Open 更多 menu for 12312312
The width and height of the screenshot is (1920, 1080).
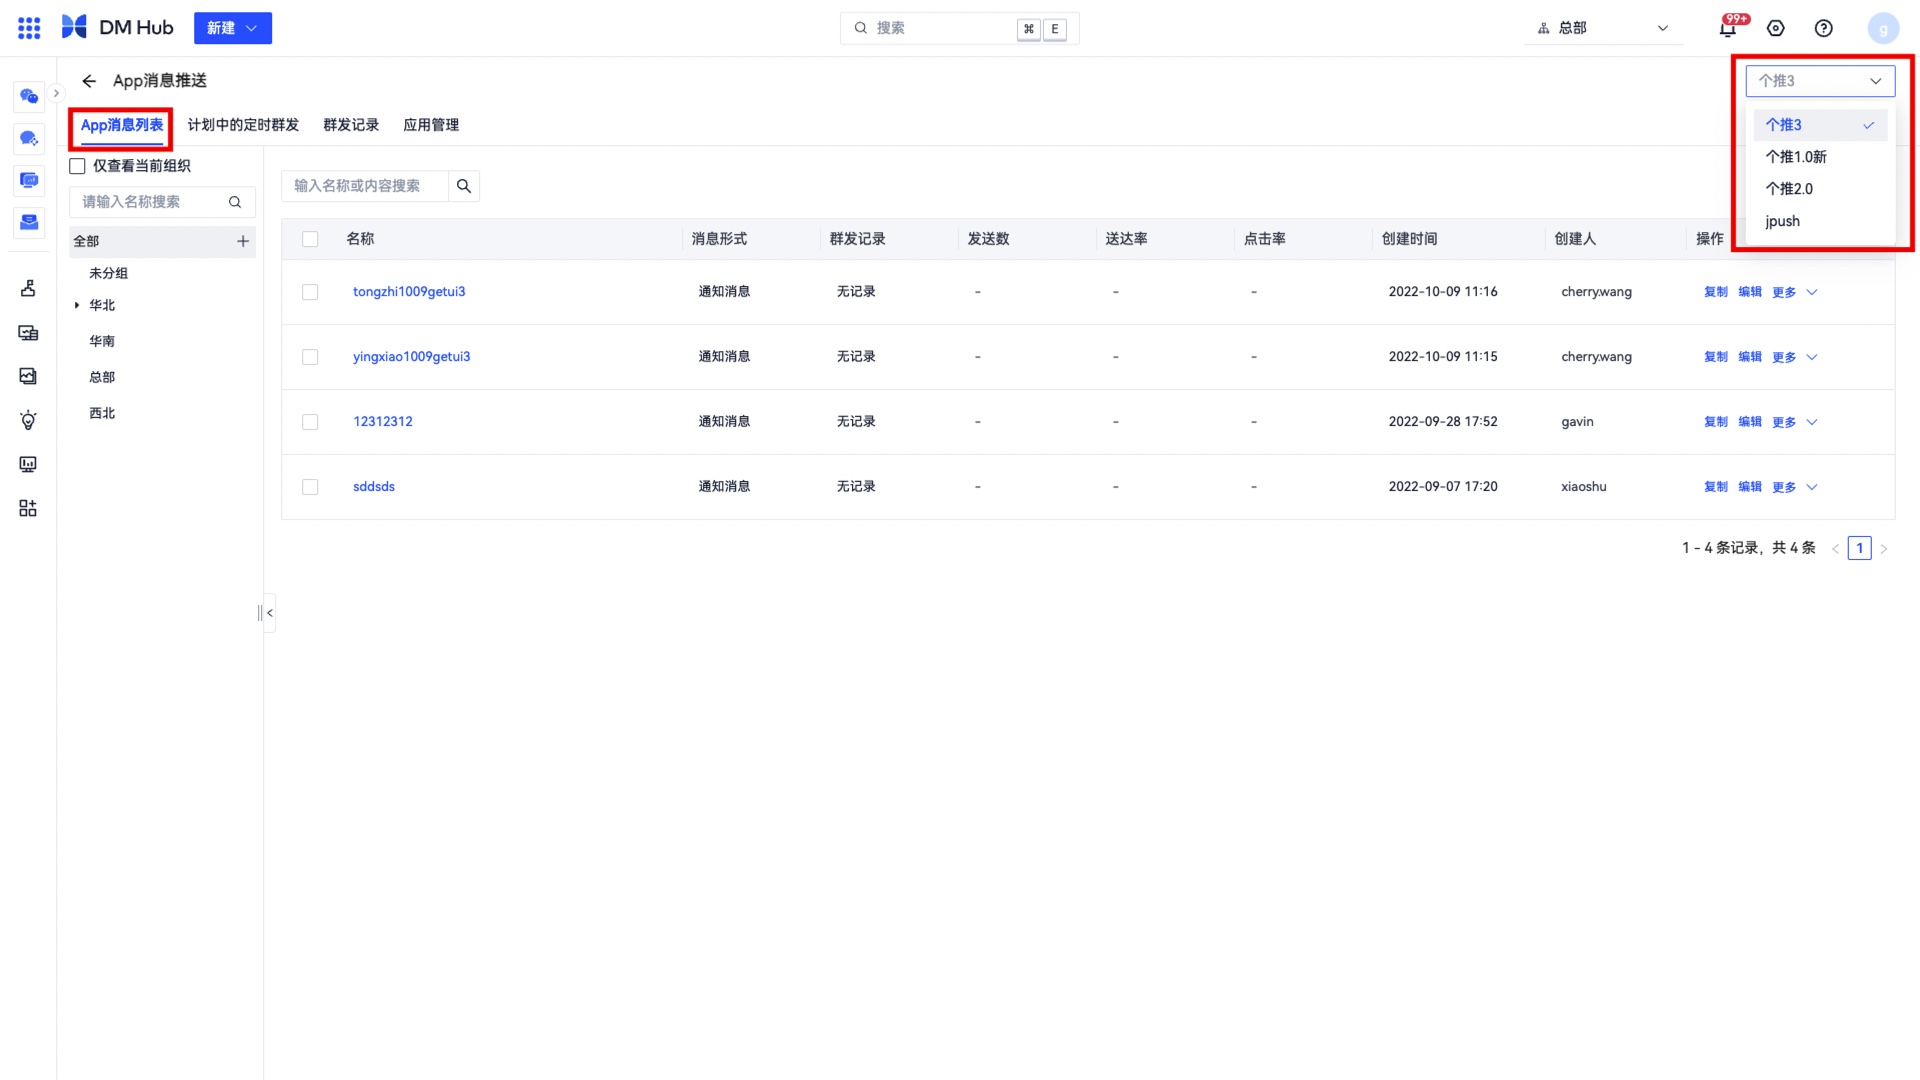pos(1795,422)
